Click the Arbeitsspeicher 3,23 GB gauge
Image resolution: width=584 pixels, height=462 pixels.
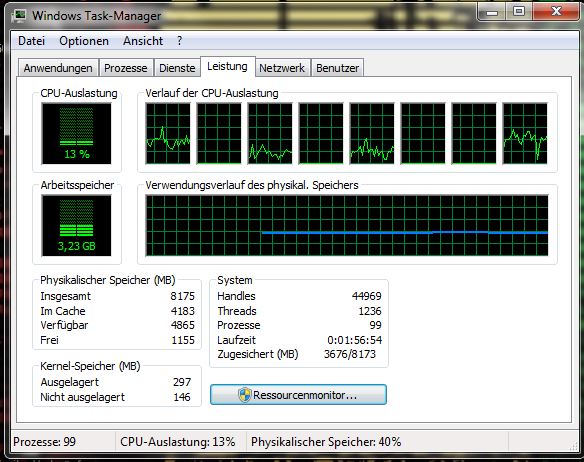[x=76, y=225]
